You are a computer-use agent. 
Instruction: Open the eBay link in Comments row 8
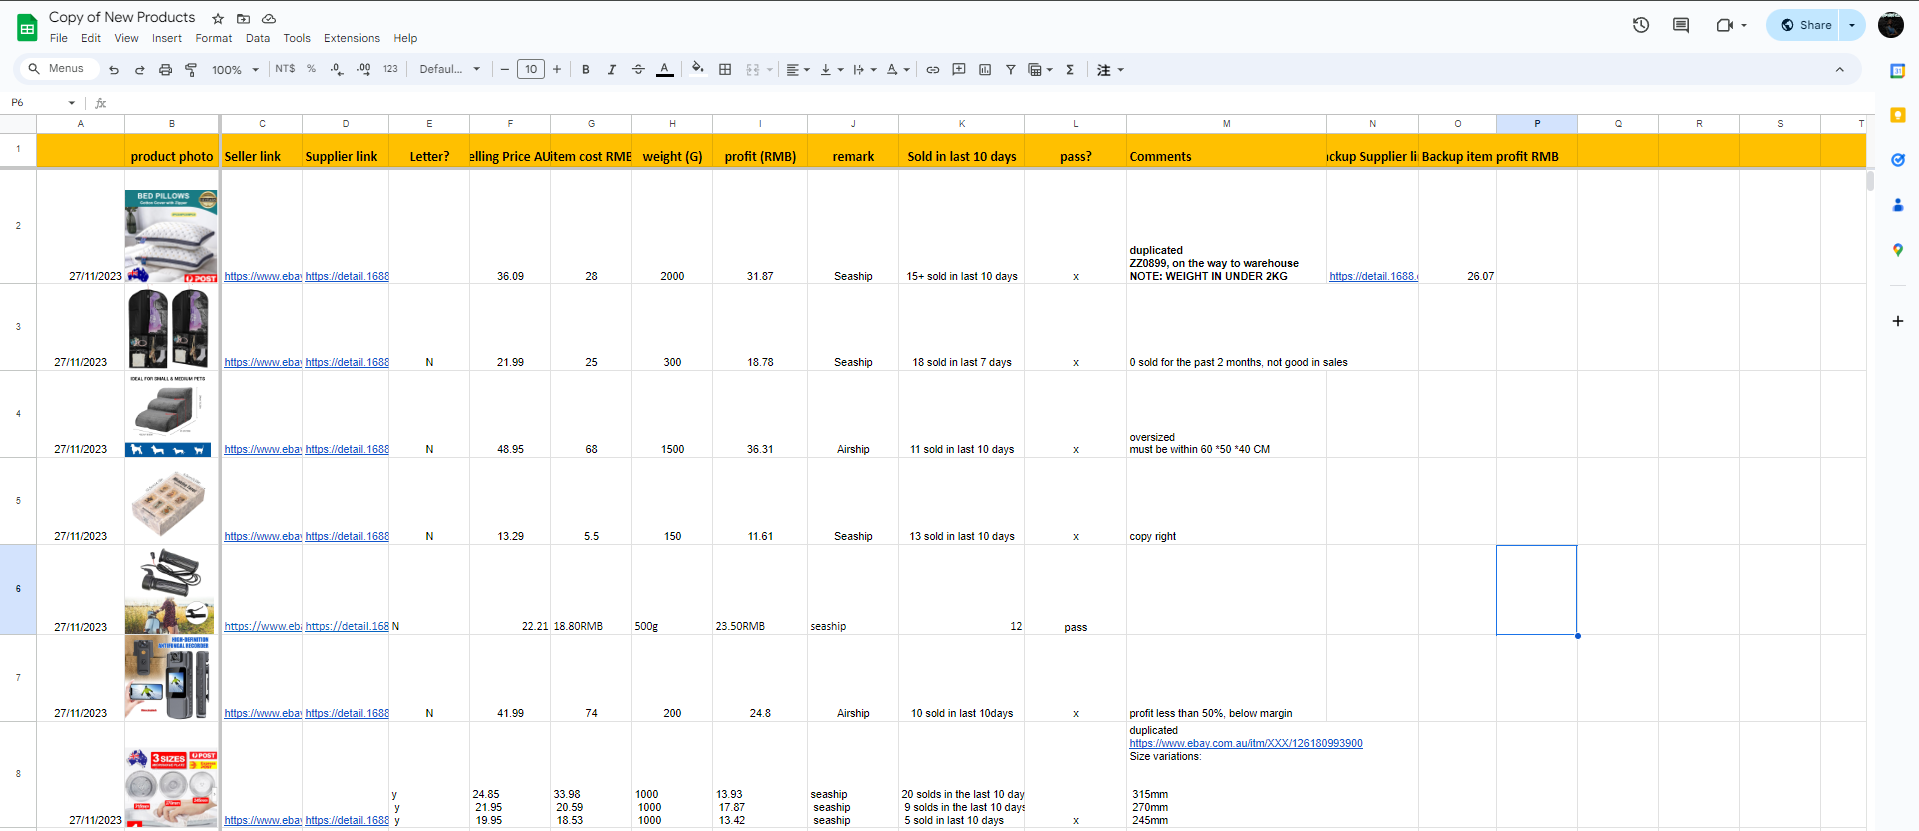[1246, 743]
